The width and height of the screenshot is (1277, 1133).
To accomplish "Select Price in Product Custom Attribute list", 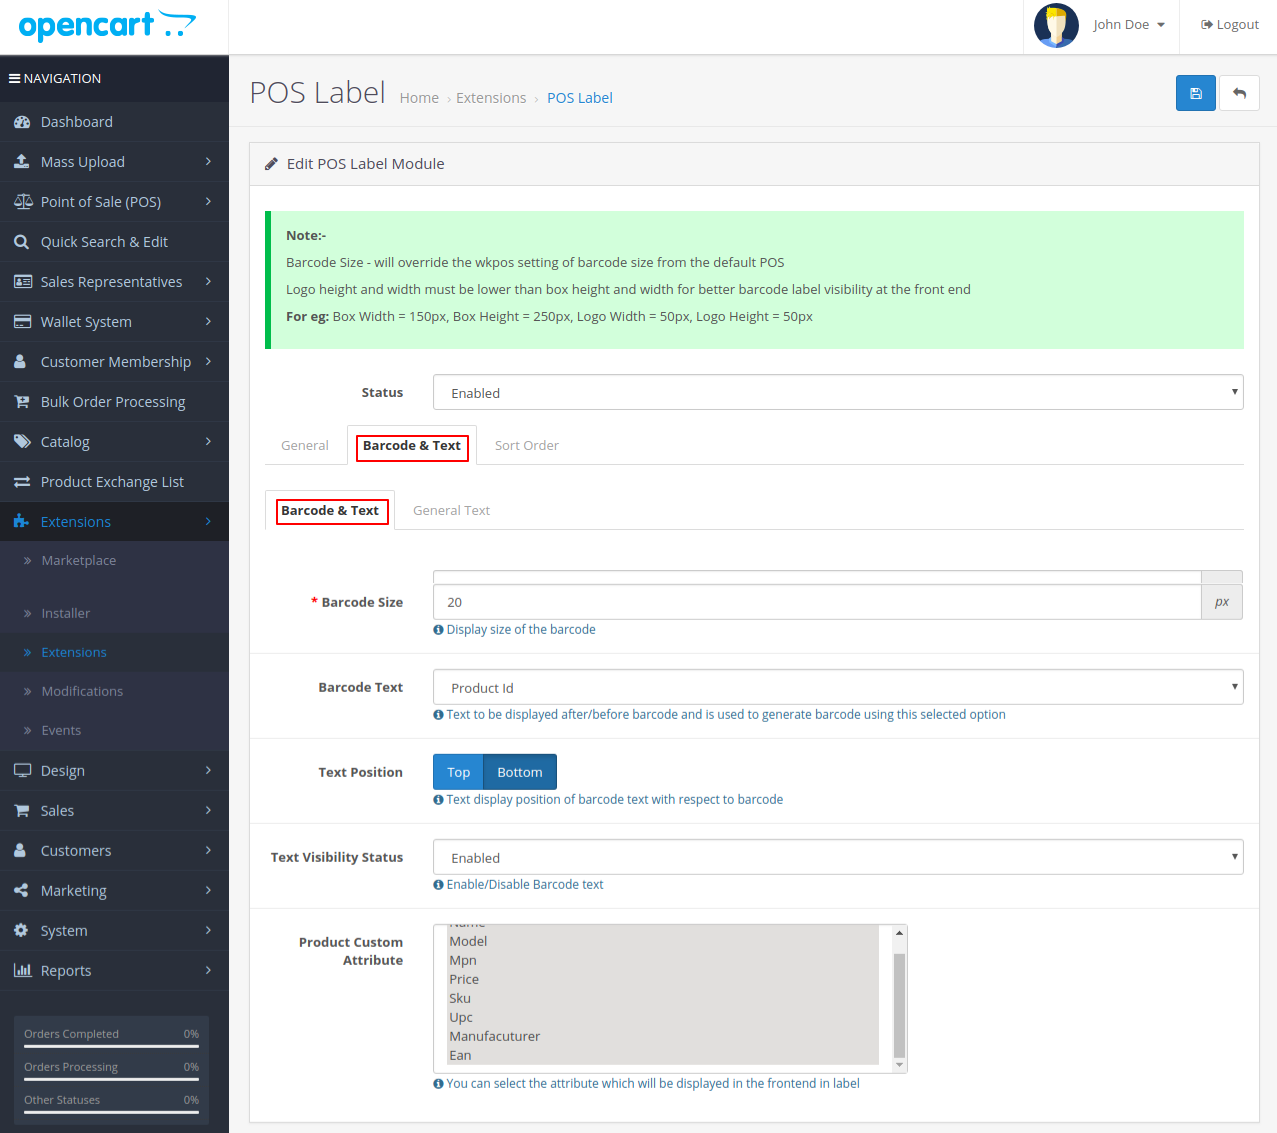I will click(663, 980).
